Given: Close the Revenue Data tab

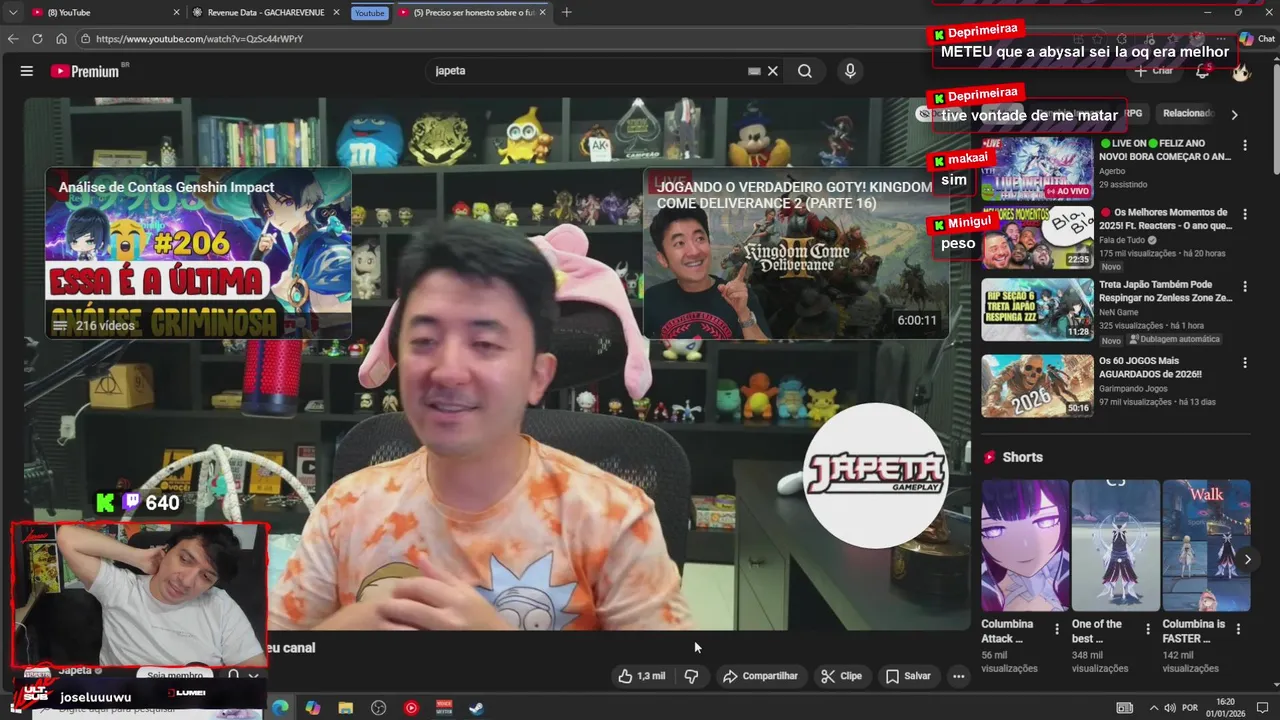Looking at the screenshot, I should click(337, 12).
